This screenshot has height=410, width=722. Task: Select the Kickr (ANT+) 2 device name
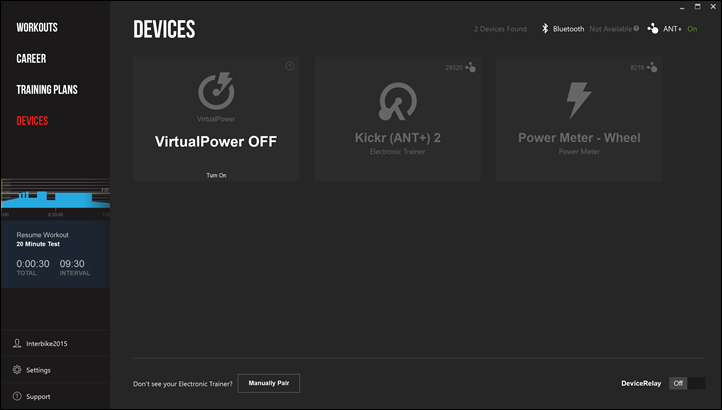point(397,138)
